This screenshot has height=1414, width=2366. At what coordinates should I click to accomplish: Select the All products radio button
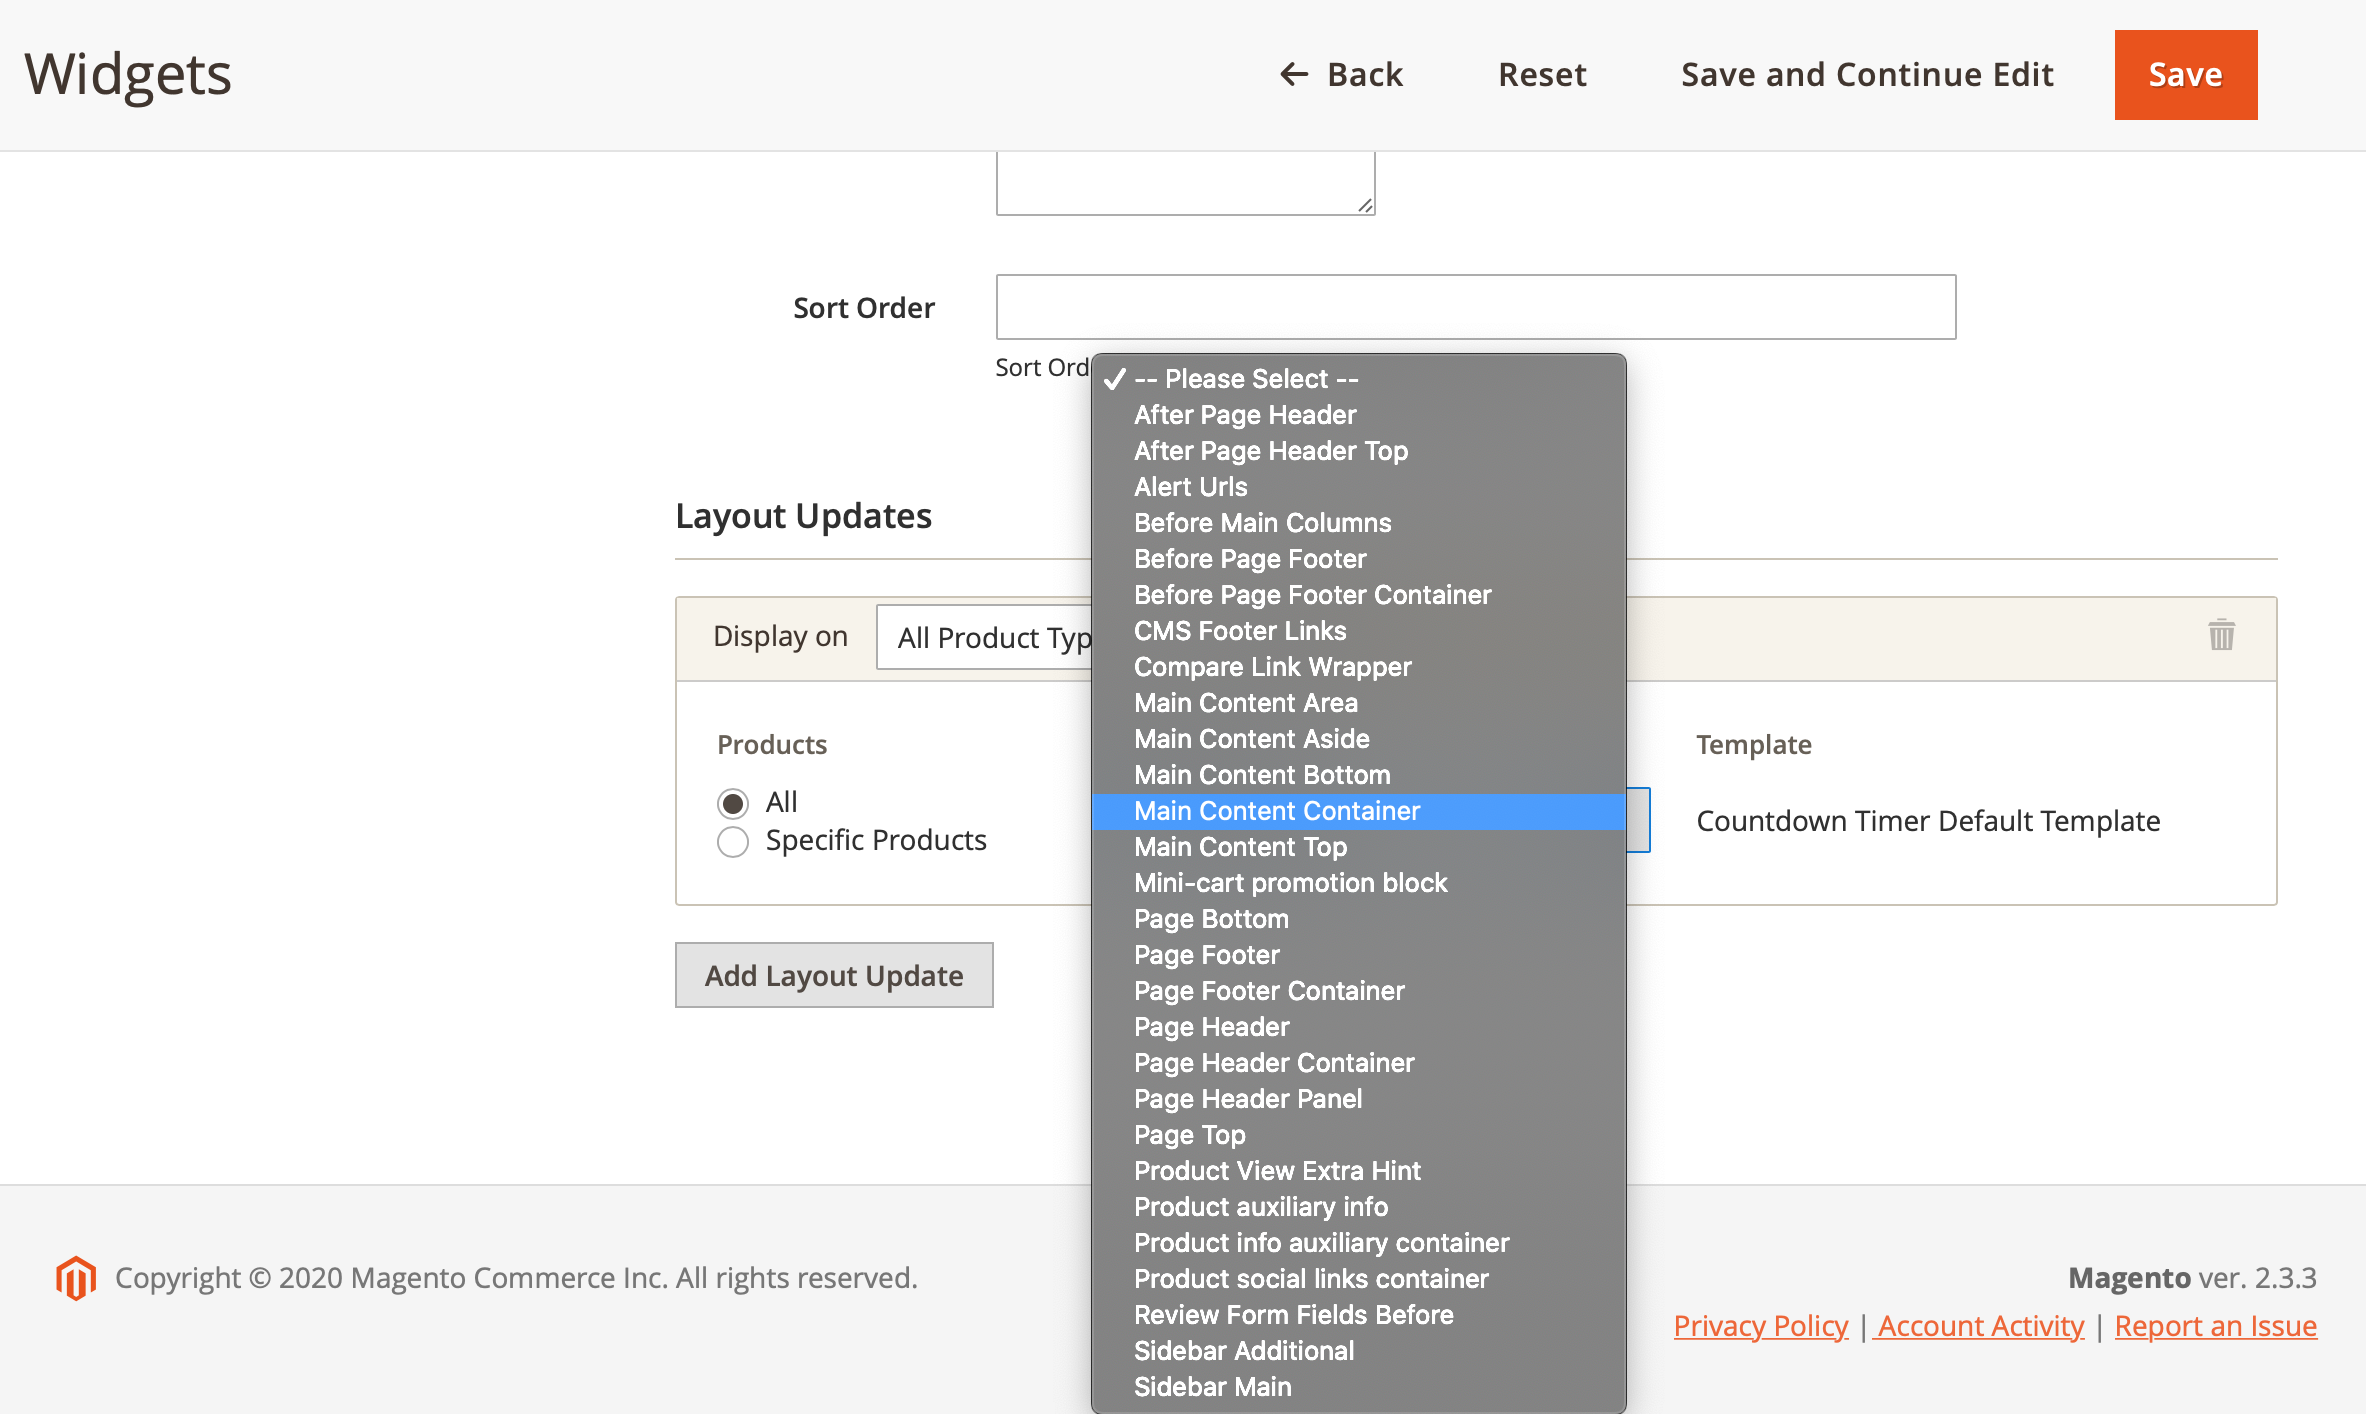click(733, 803)
